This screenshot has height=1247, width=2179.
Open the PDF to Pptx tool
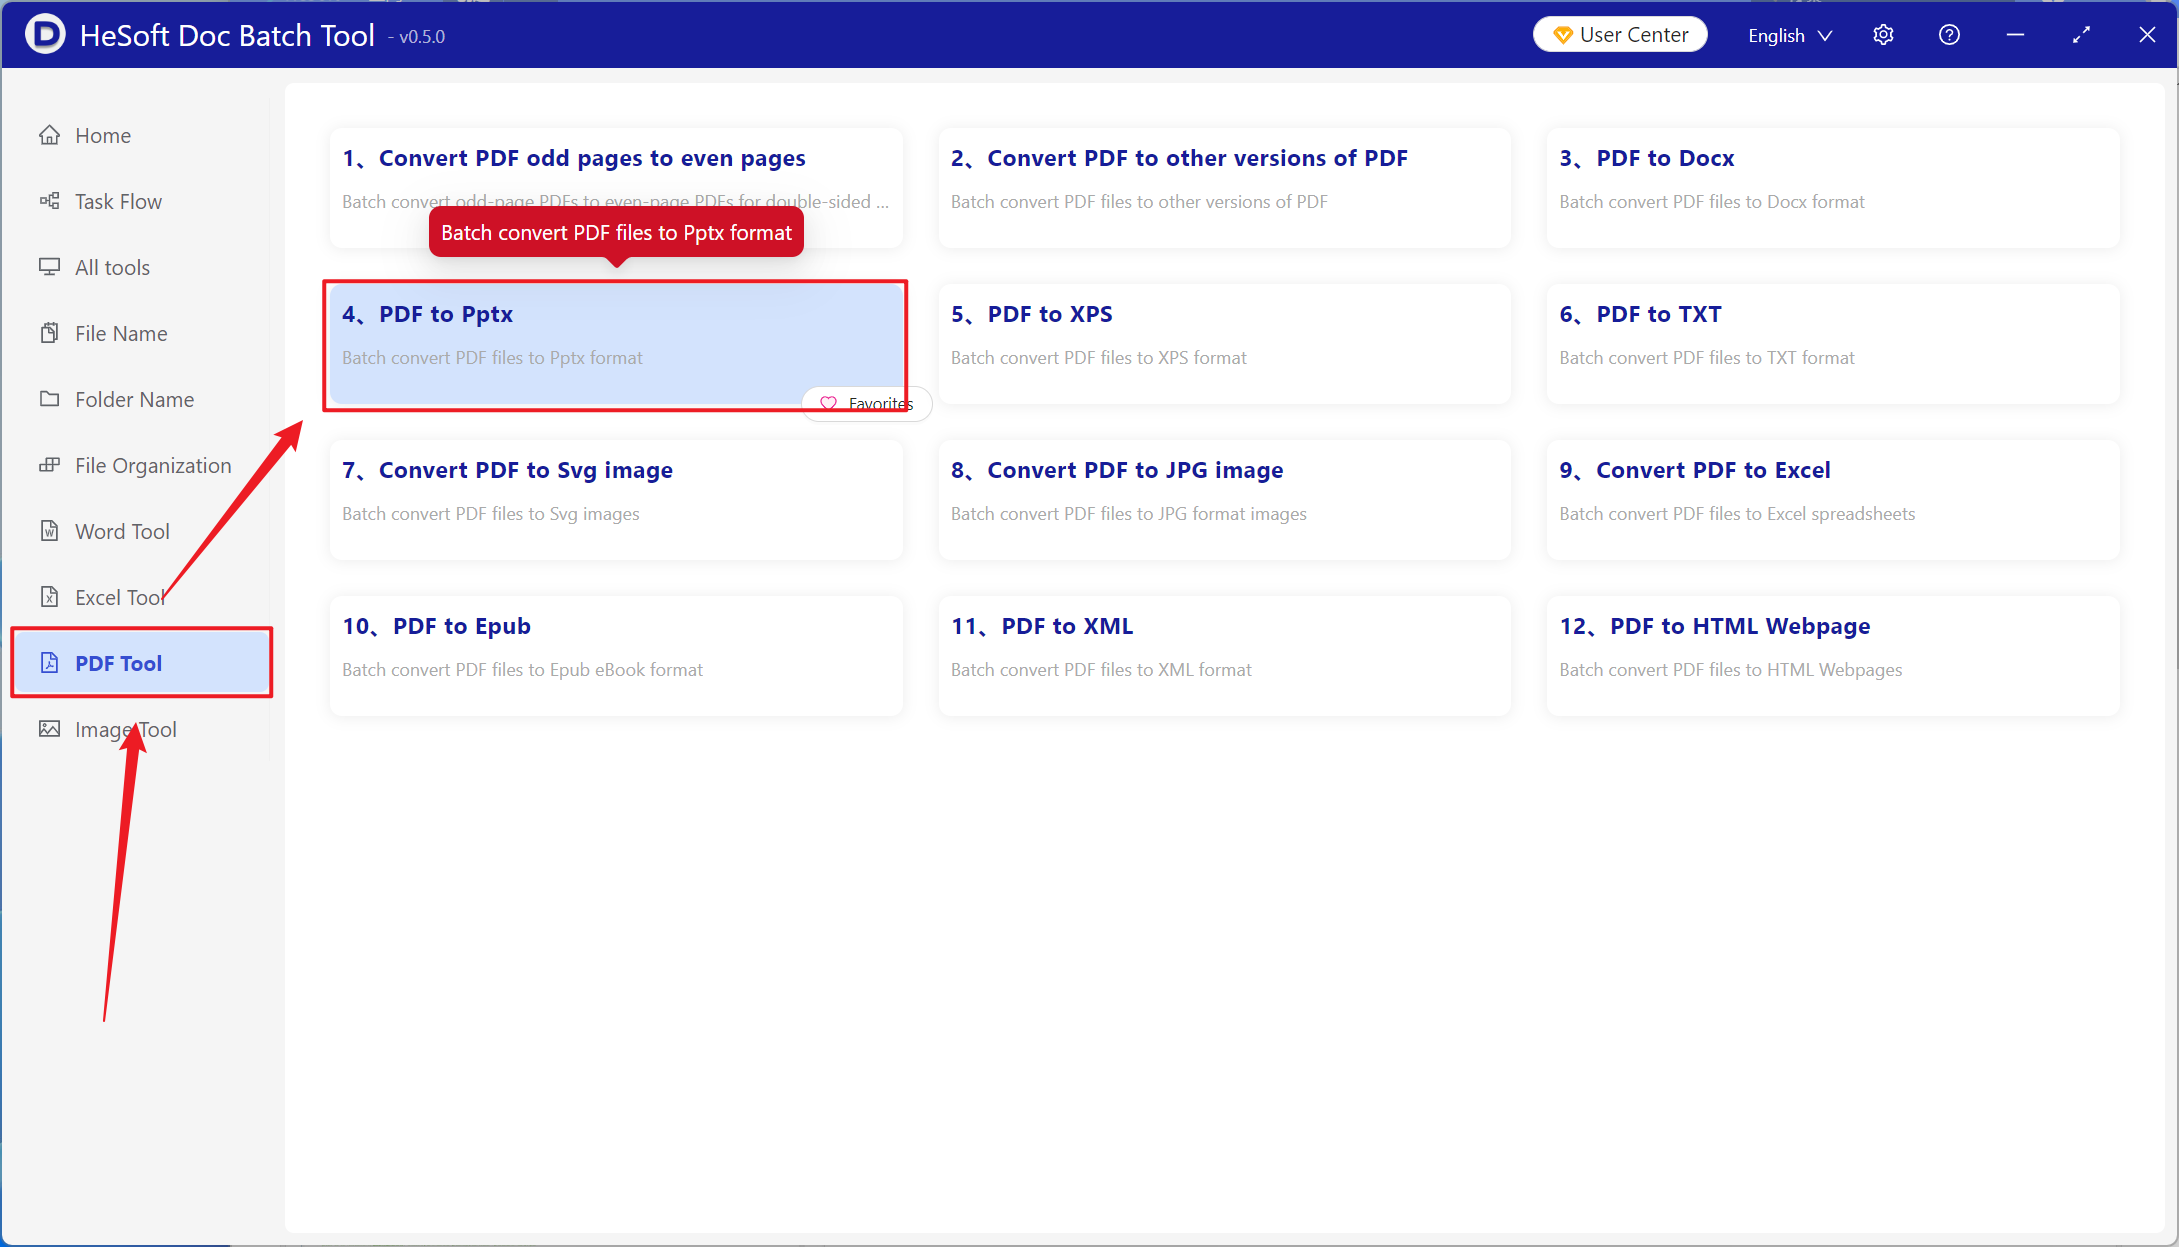click(x=616, y=343)
